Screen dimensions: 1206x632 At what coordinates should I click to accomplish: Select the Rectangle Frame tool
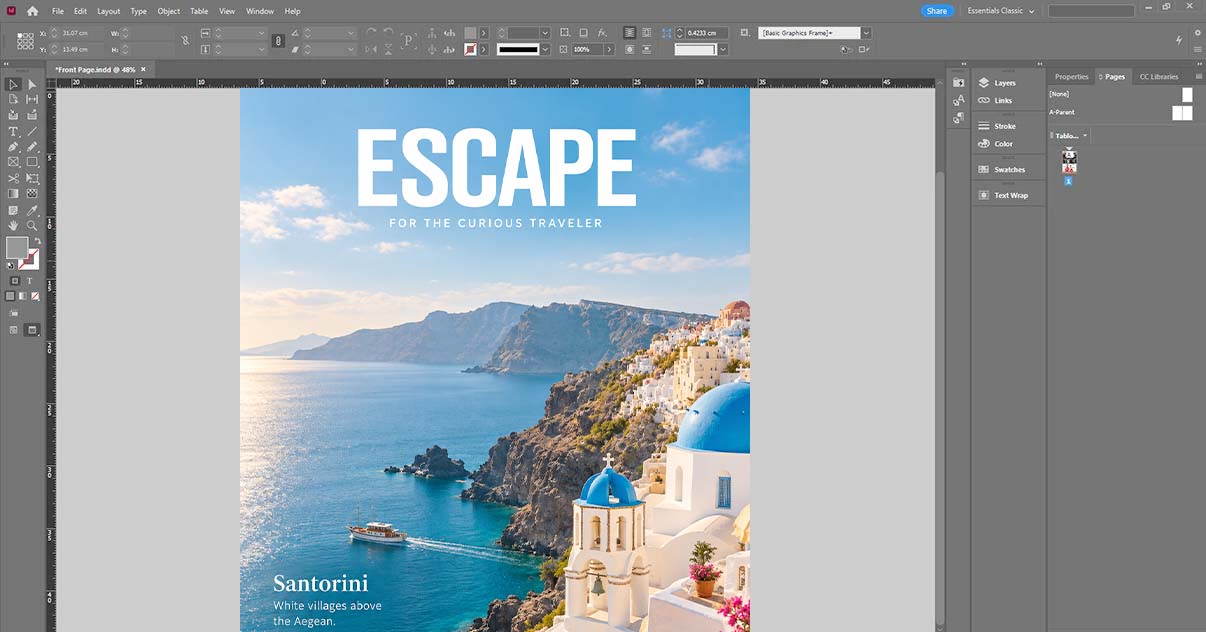13,162
